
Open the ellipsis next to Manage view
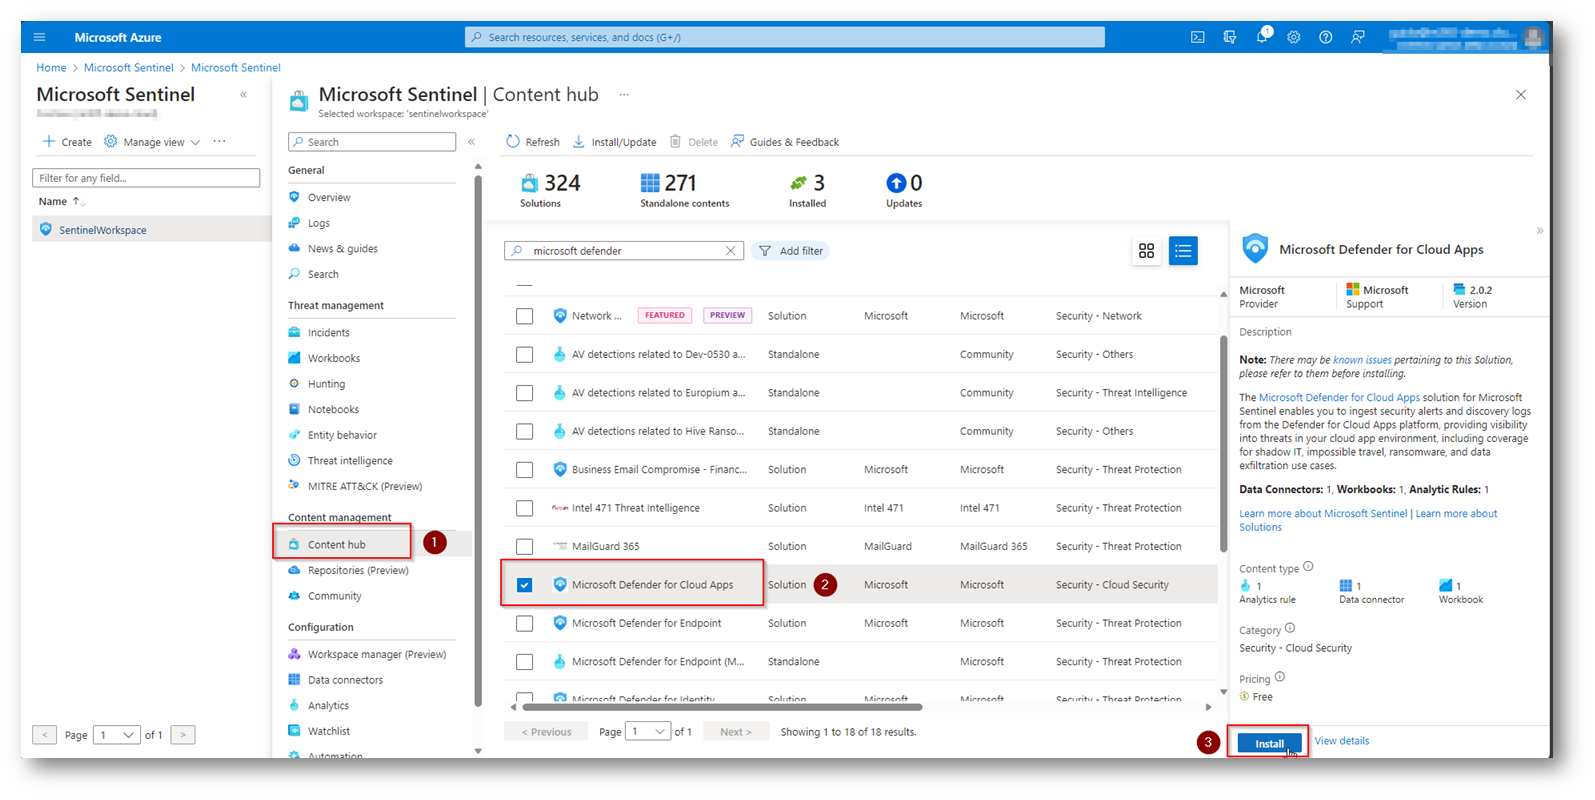point(219,142)
